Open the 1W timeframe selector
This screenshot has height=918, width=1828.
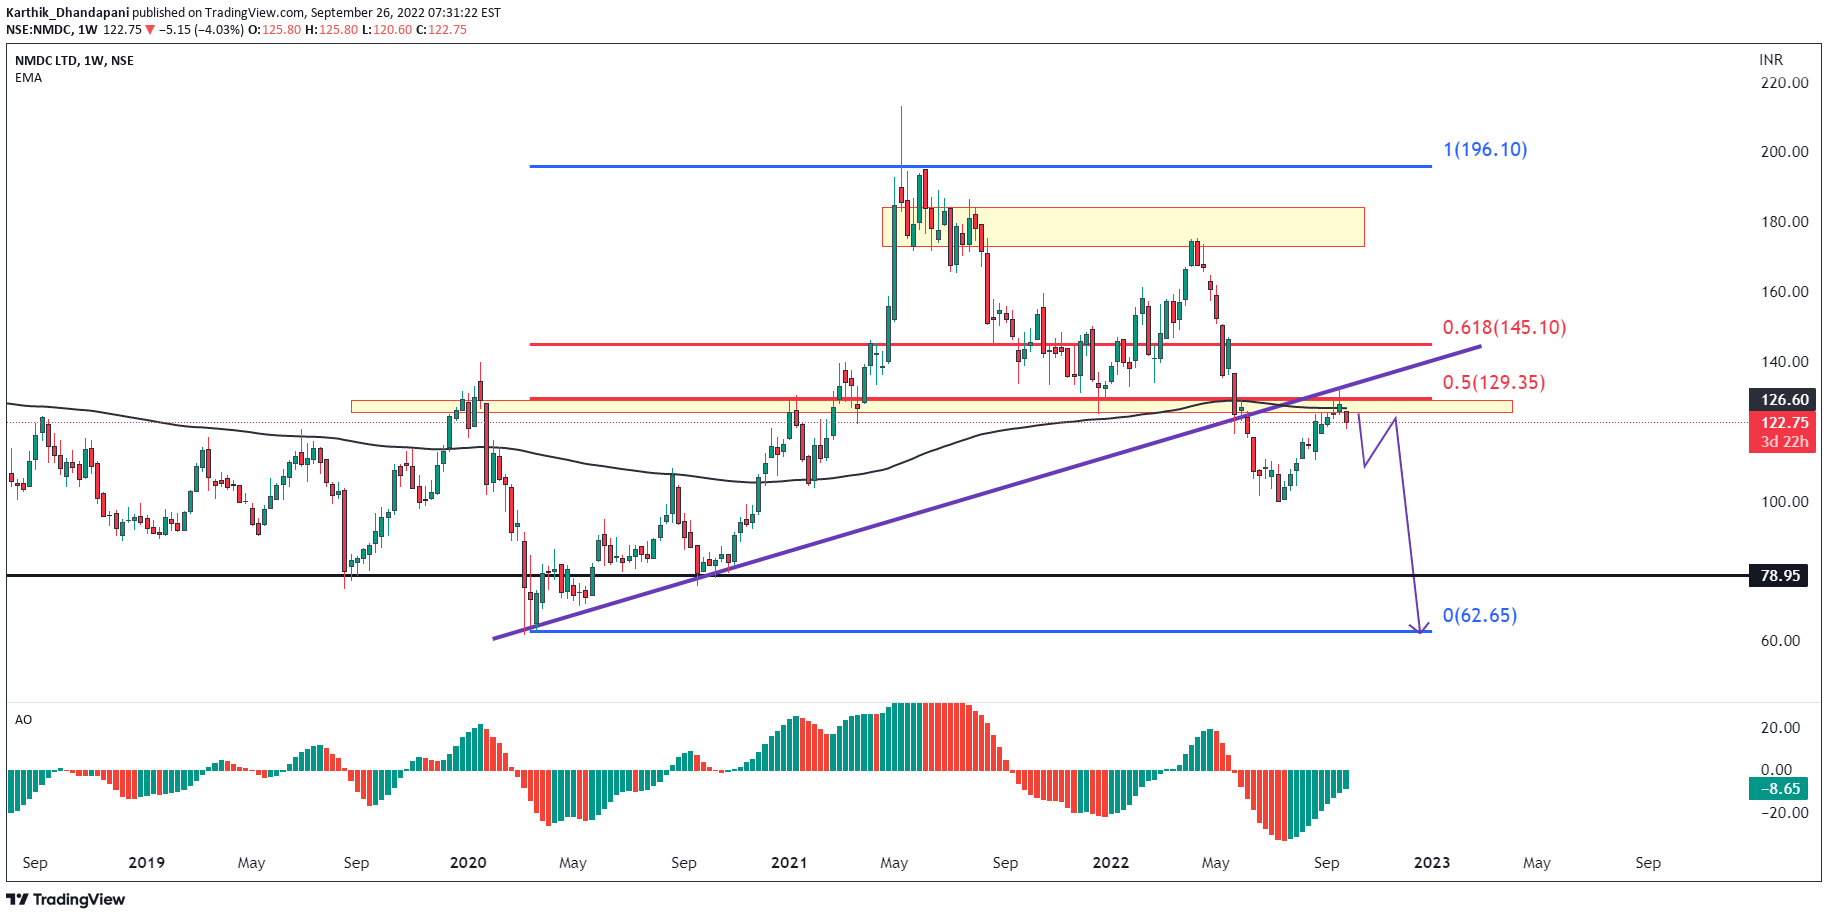87,31
